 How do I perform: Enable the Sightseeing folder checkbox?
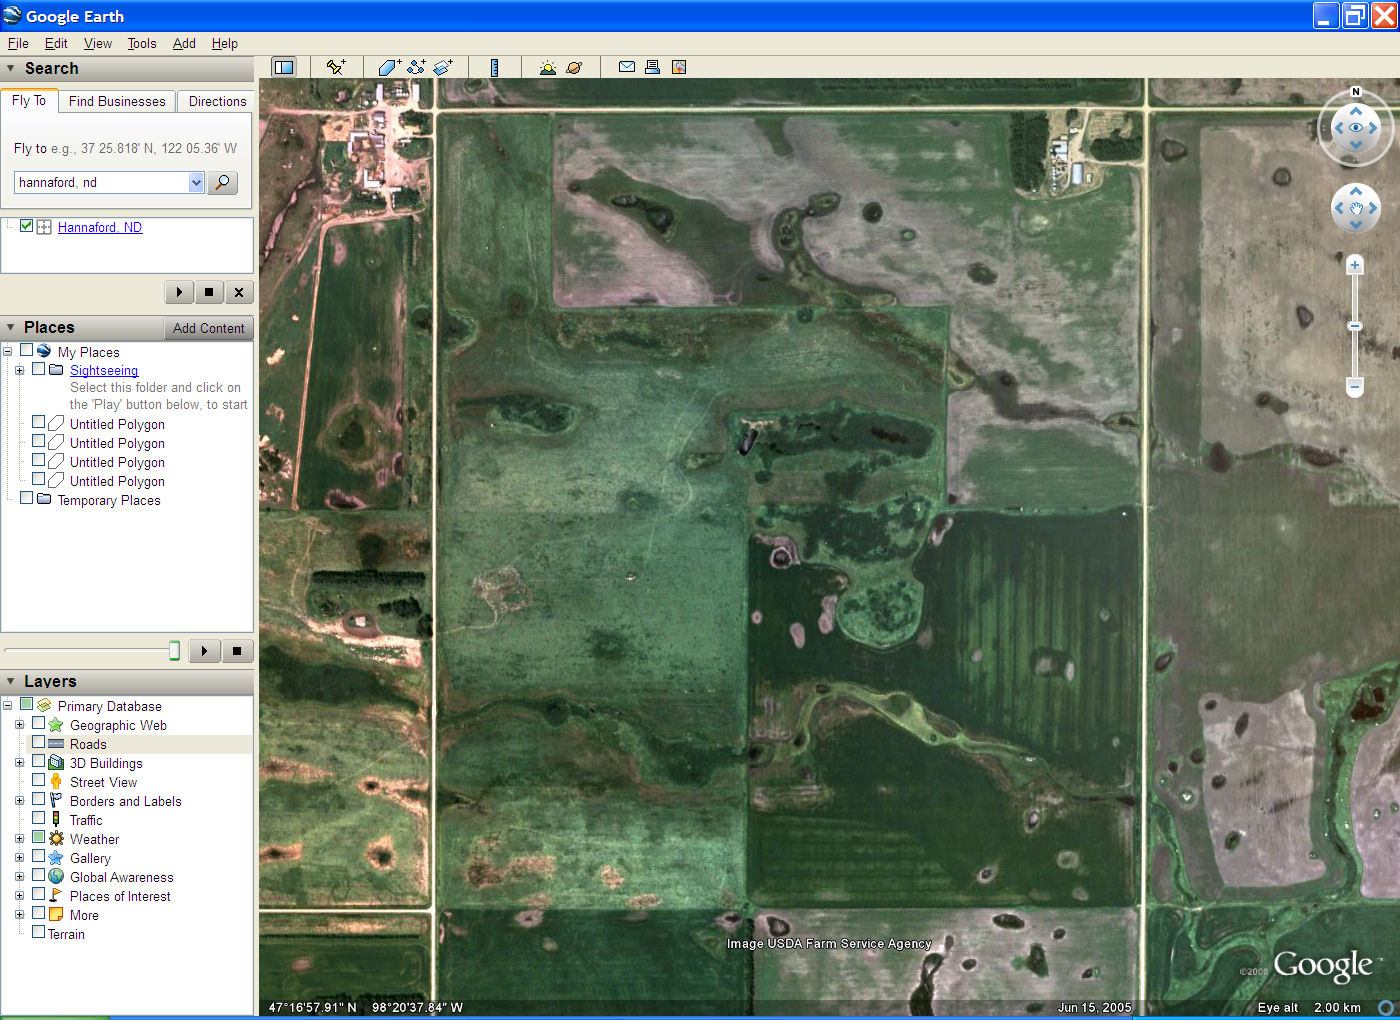coord(39,369)
